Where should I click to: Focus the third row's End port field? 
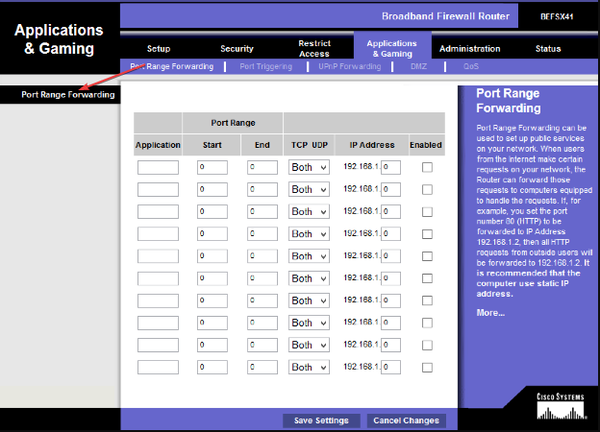[262, 212]
